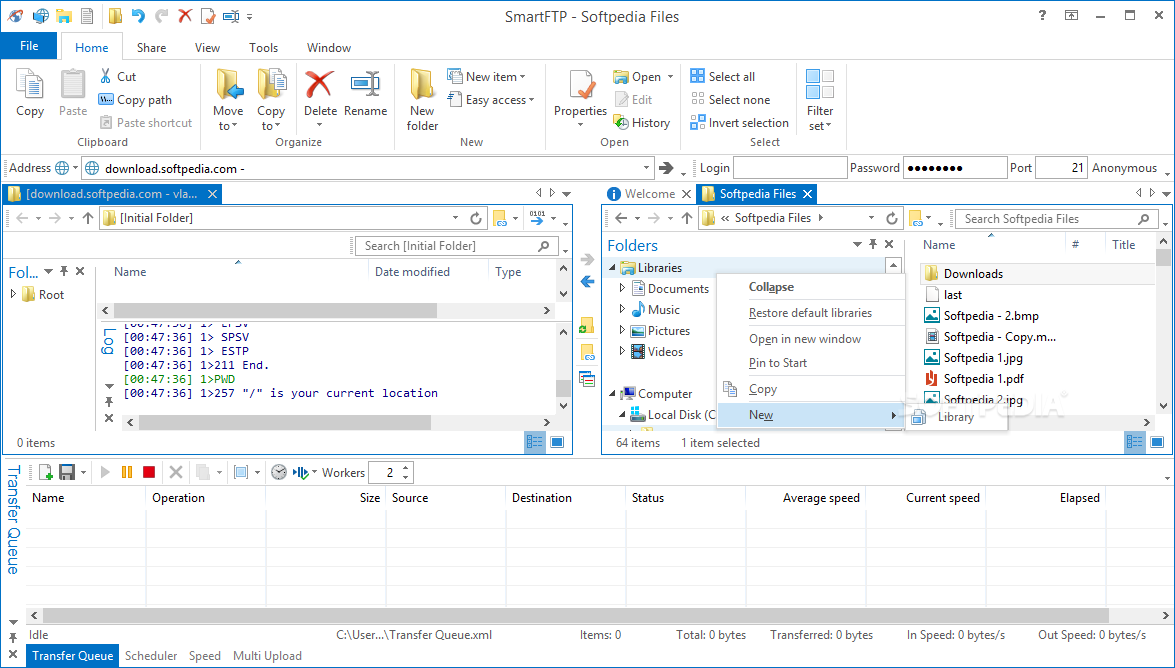The height and width of the screenshot is (668, 1175).
Task: Toggle details view in left pane
Action: coord(535,442)
